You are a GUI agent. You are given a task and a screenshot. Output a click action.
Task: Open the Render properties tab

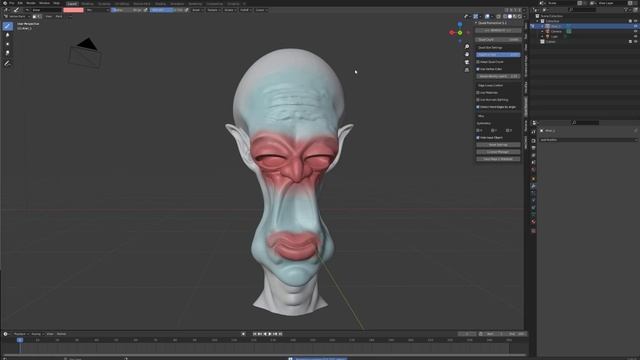(533, 140)
